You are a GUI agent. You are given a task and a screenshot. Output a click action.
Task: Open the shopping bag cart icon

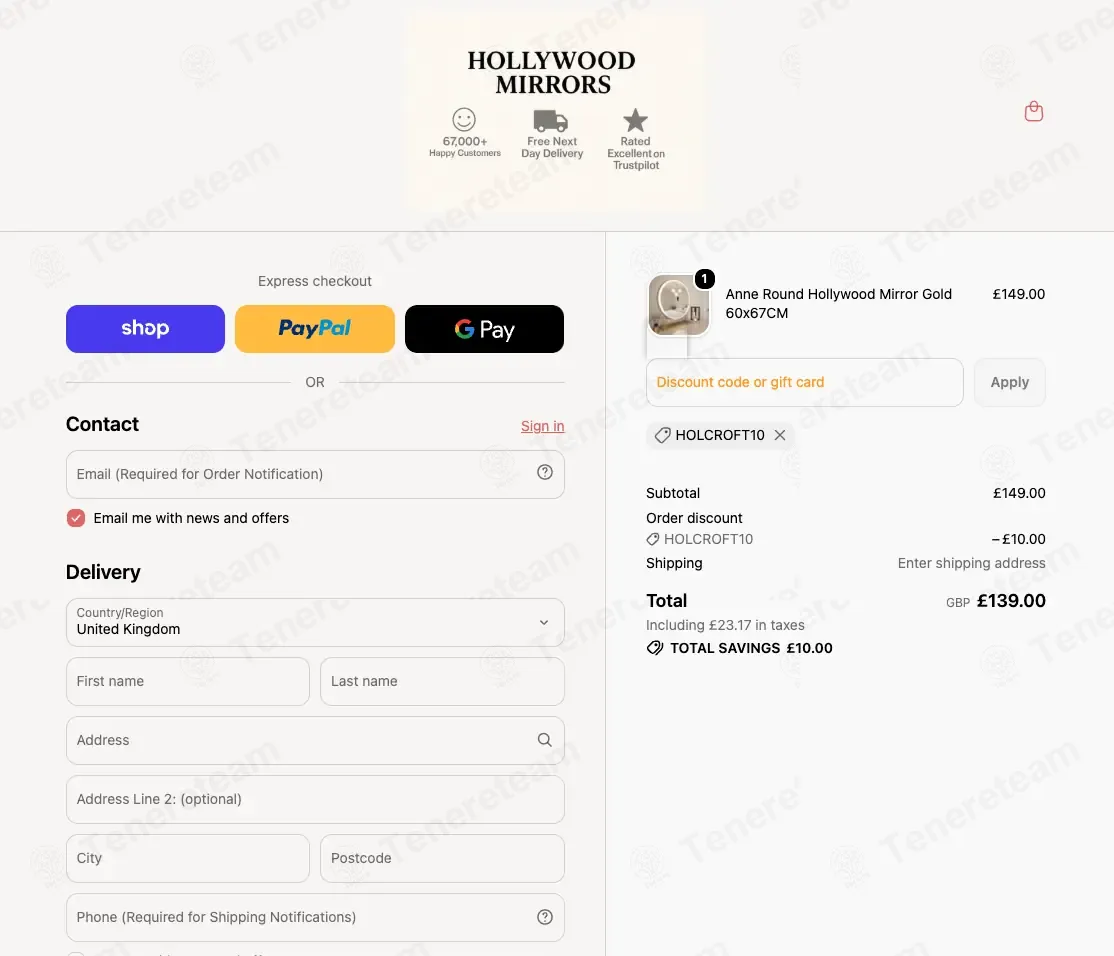(1034, 112)
